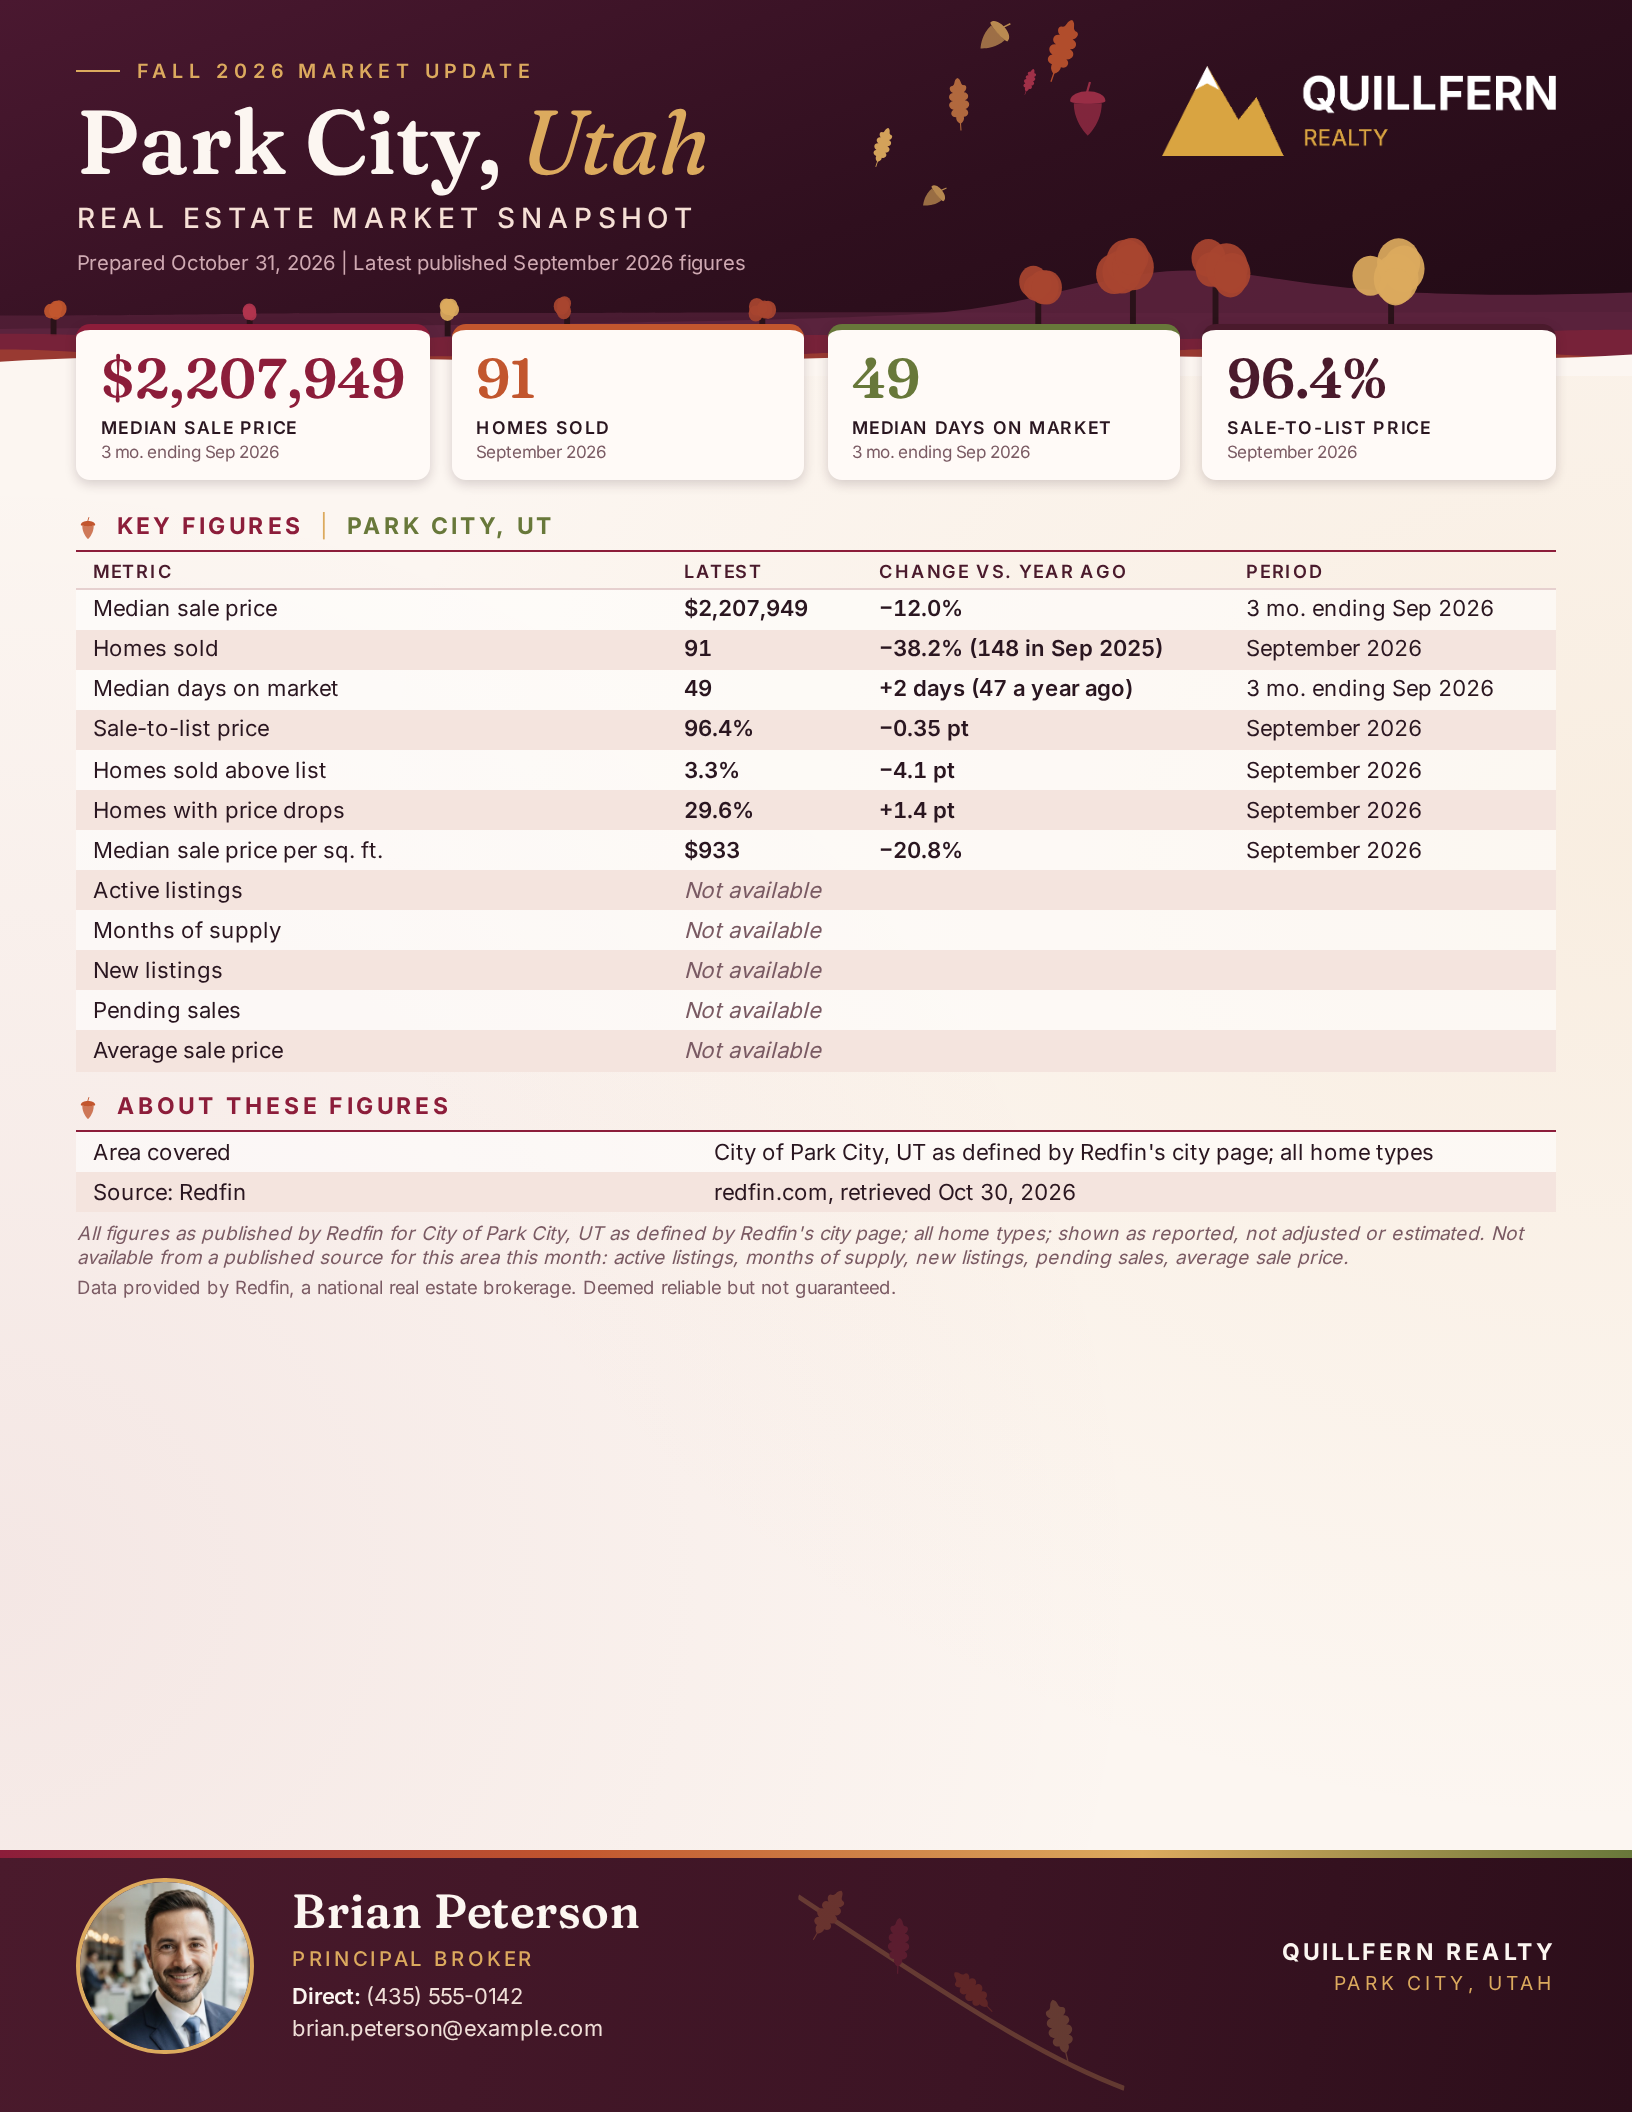This screenshot has height=2112, width=1632.
Task: Click Brian Peterson's portrait photo
Action: tap(165, 1966)
